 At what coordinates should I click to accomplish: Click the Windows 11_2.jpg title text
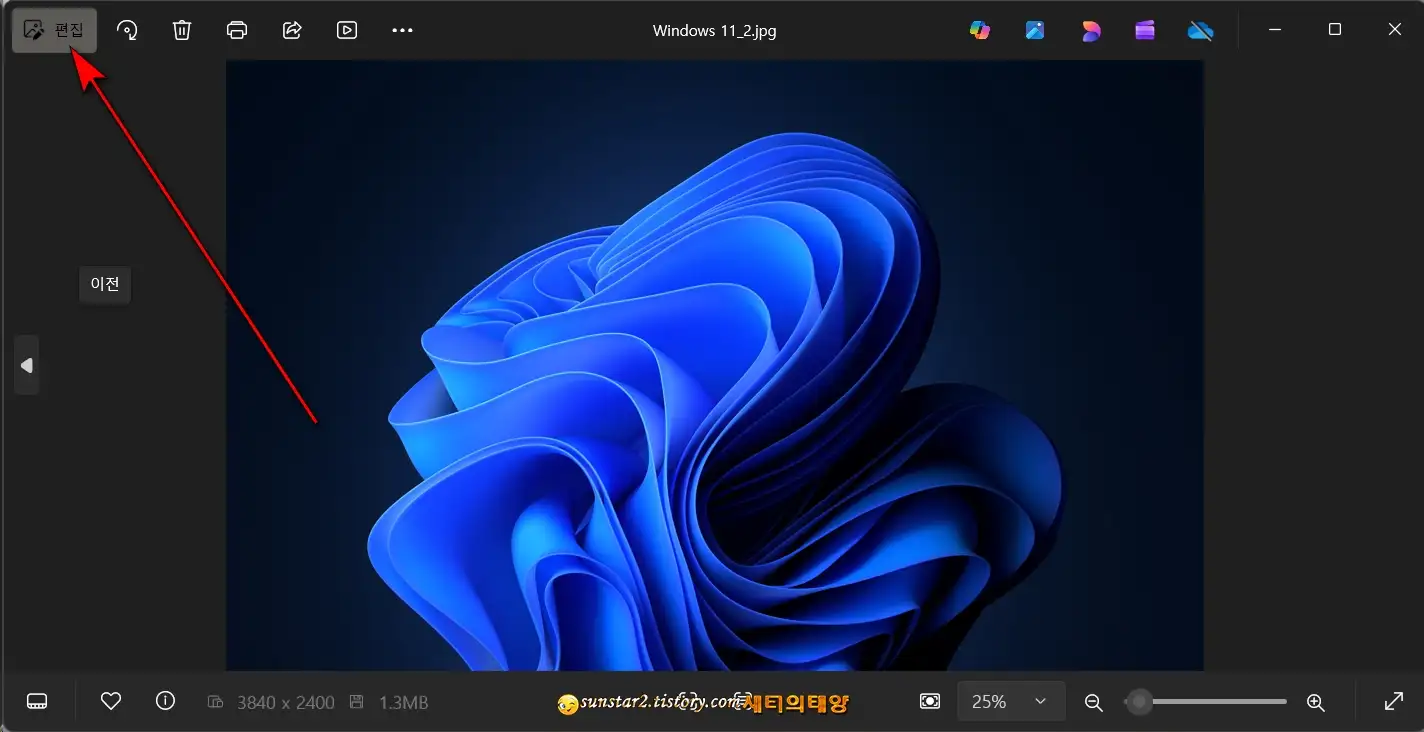pos(714,30)
